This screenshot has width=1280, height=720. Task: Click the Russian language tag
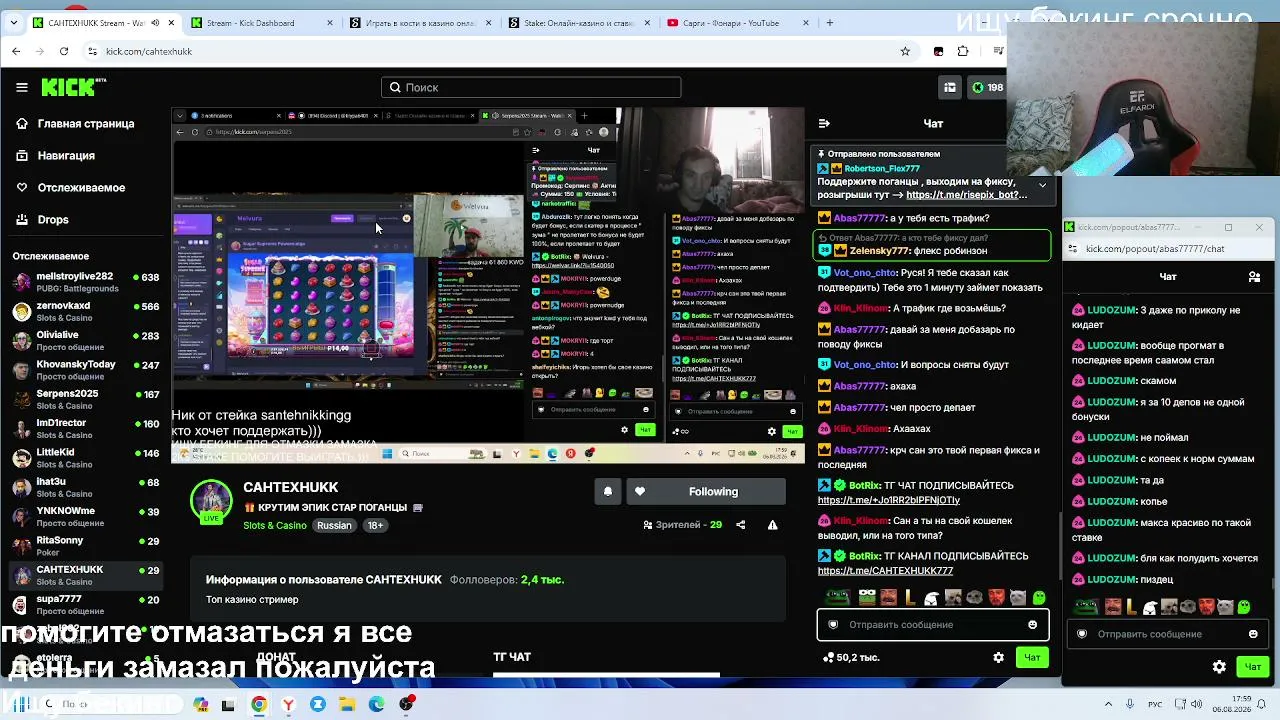(x=334, y=526)
